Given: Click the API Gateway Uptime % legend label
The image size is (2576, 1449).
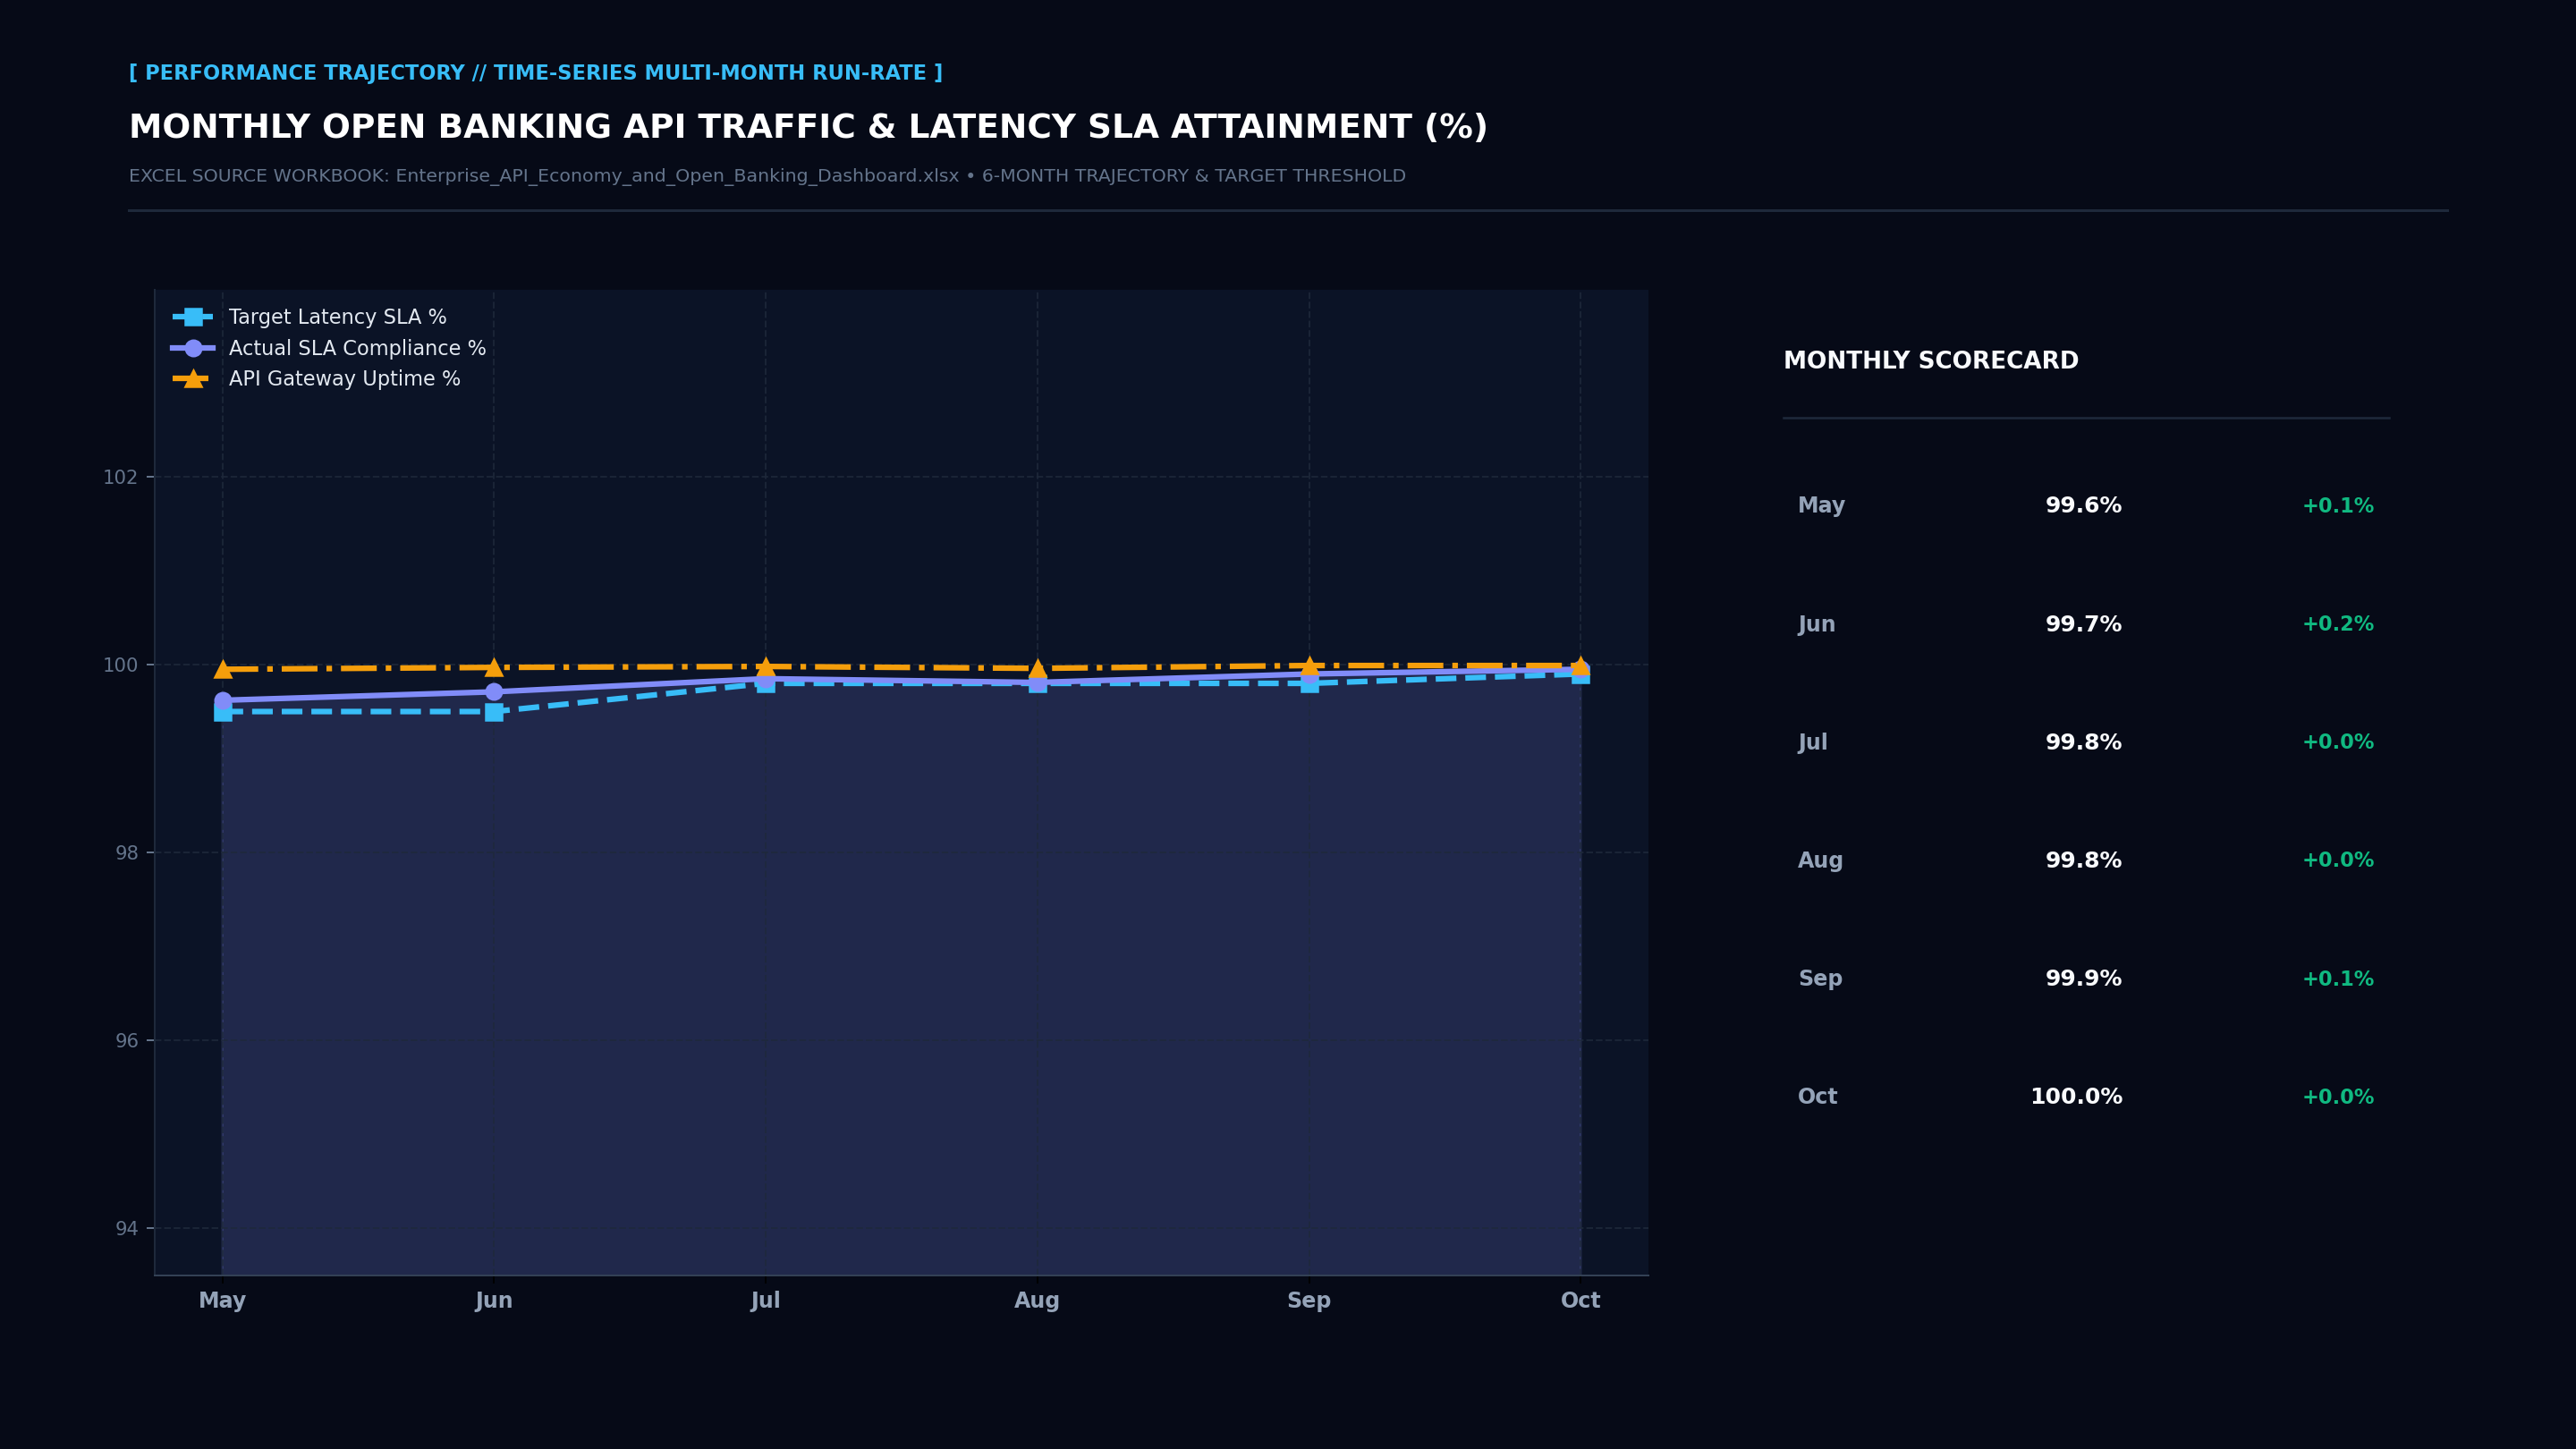Looking at the screenshot, I should tap(344, 379).
